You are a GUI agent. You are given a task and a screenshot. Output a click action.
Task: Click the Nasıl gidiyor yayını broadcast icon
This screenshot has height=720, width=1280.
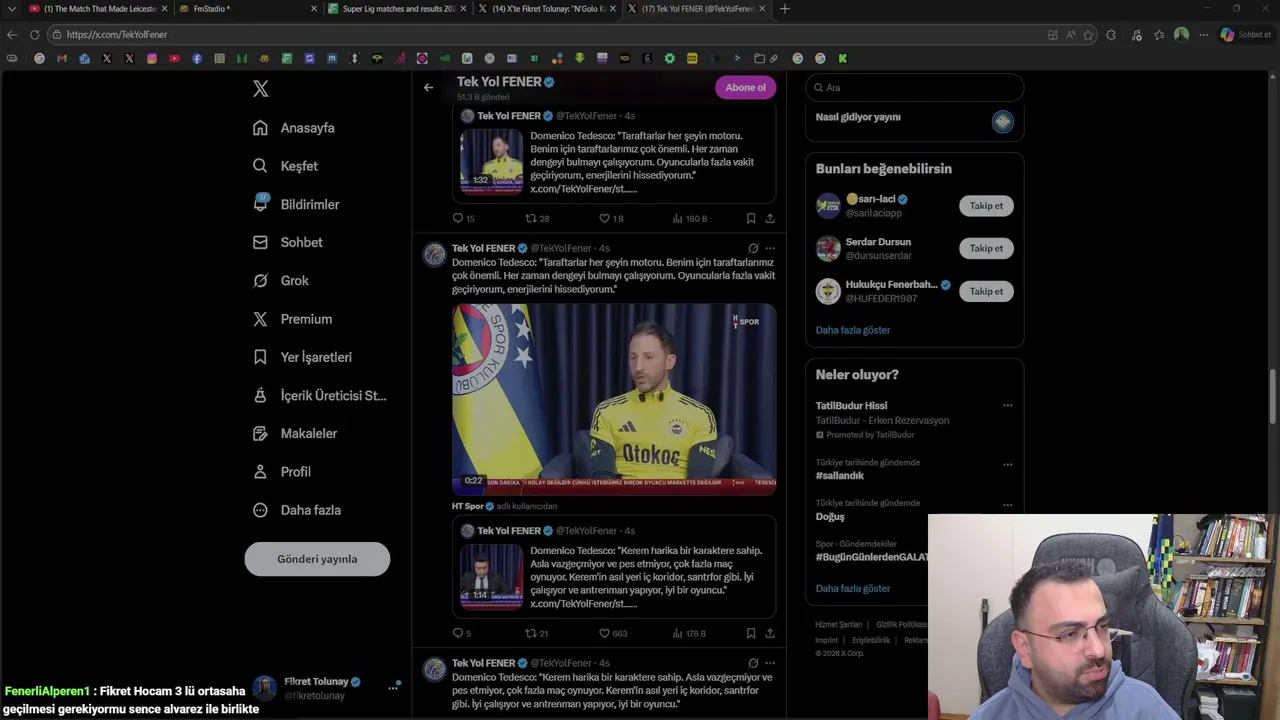click(x=1002, y=122)
